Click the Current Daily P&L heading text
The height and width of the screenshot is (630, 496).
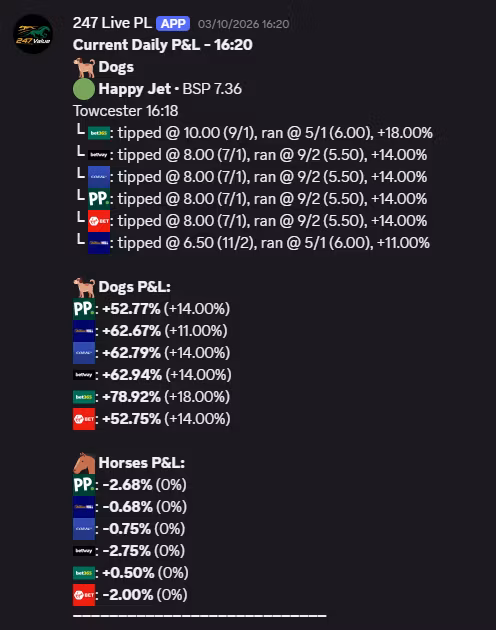[163, 45]
